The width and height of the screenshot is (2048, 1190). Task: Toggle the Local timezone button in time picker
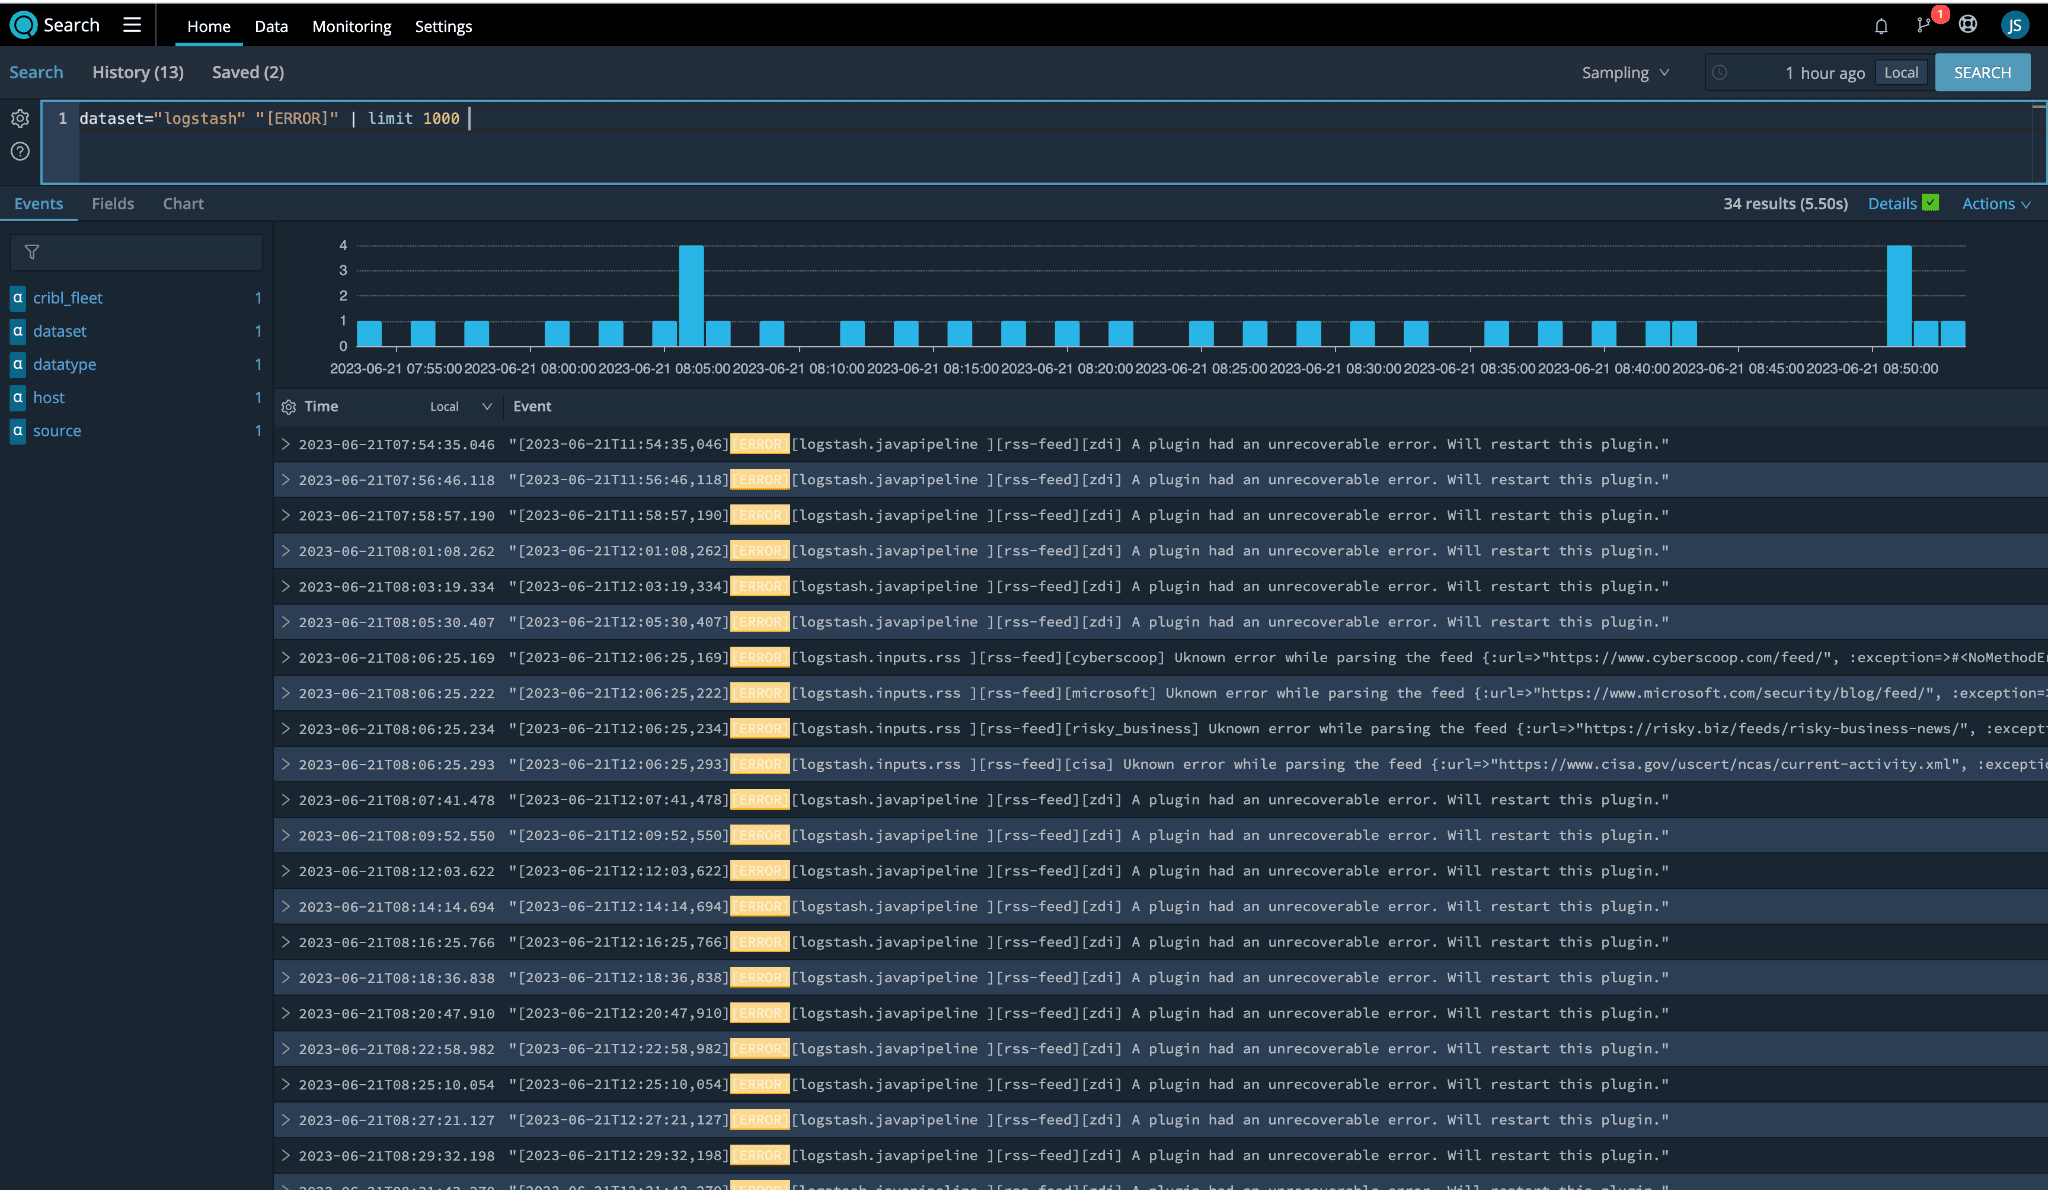(x=1901, y=73)
